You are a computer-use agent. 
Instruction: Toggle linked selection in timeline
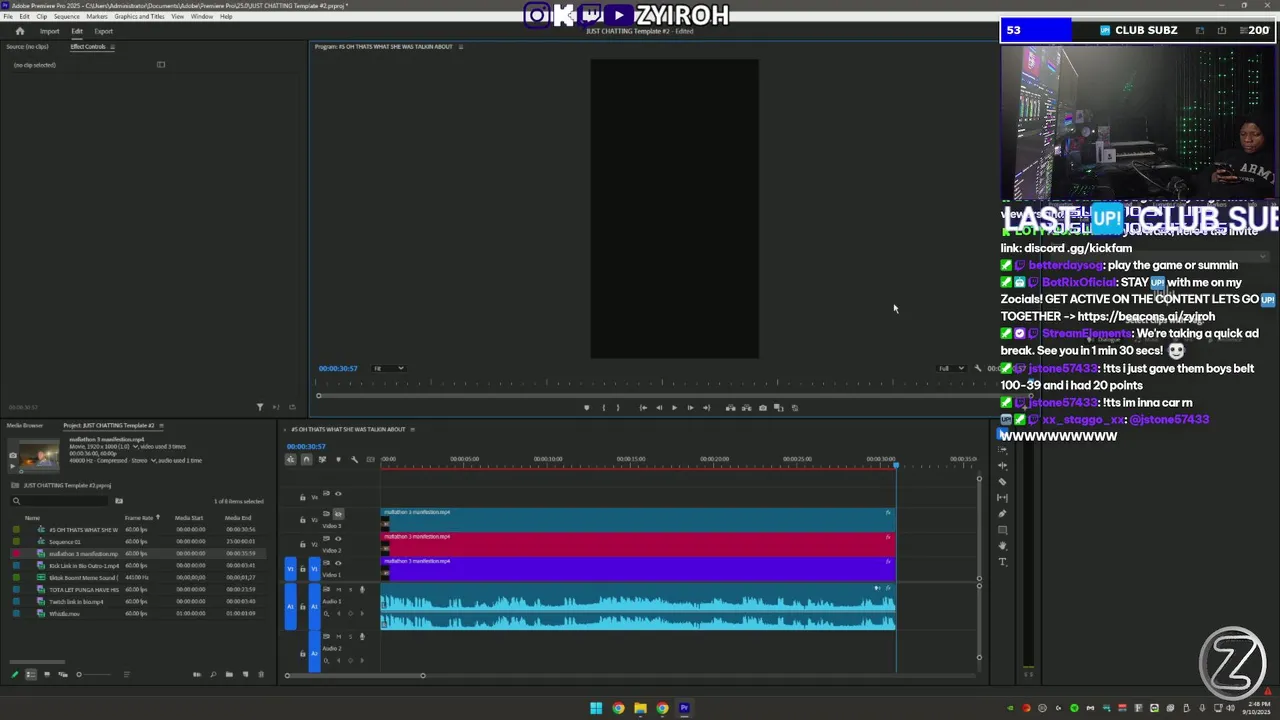click(322, 459)
